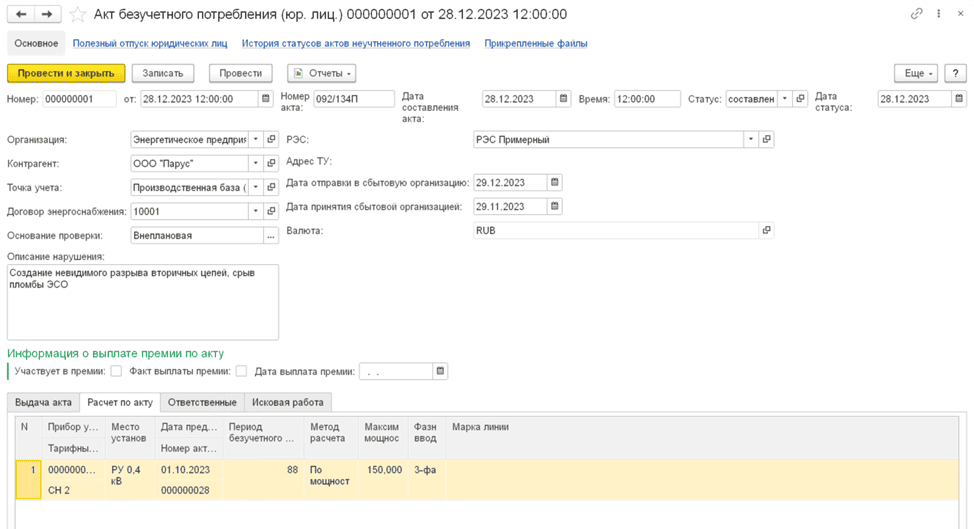This screenshot has height=529, width=974.
Task: Open История статусов актов неучтенного потребления
Action: (355, 43)
